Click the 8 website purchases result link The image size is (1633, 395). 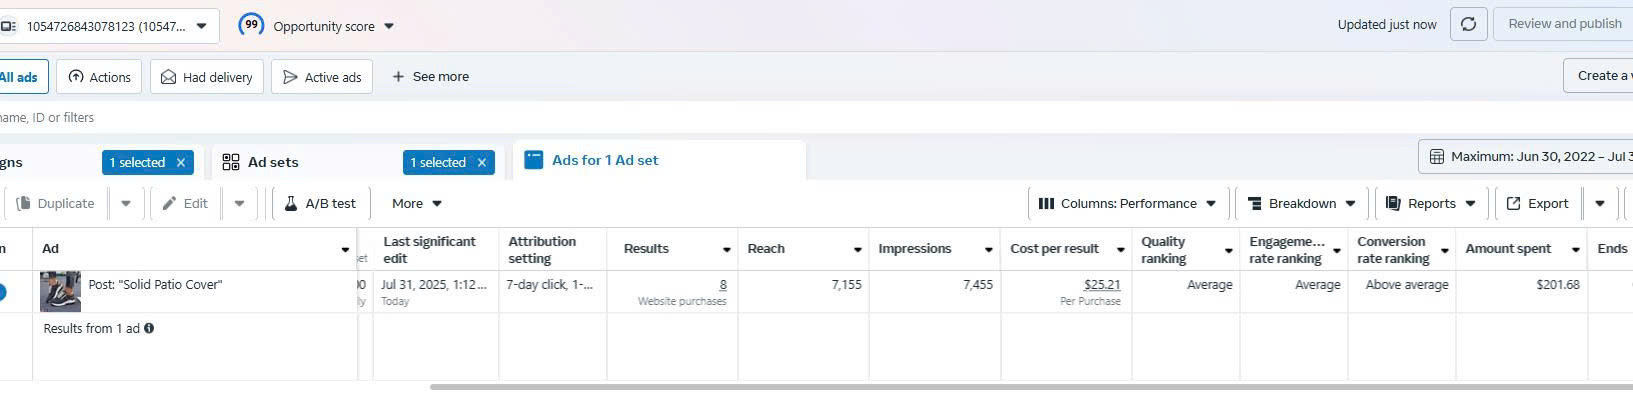pos(723,285)
